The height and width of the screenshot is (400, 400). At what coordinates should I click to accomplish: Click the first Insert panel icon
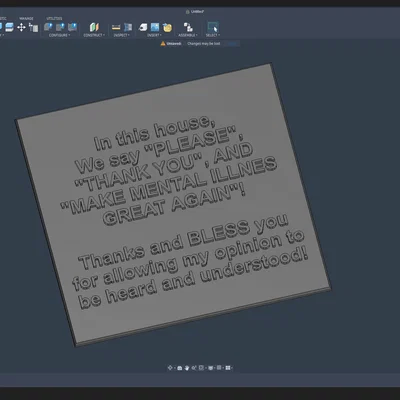pyautogui.click(x=143, y=27)
